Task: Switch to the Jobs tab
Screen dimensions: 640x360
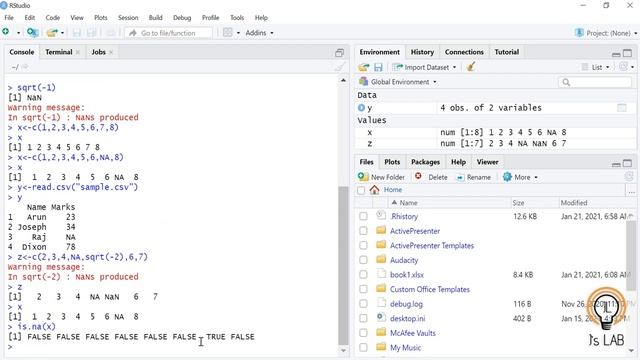Action: [x=98, y=52]
